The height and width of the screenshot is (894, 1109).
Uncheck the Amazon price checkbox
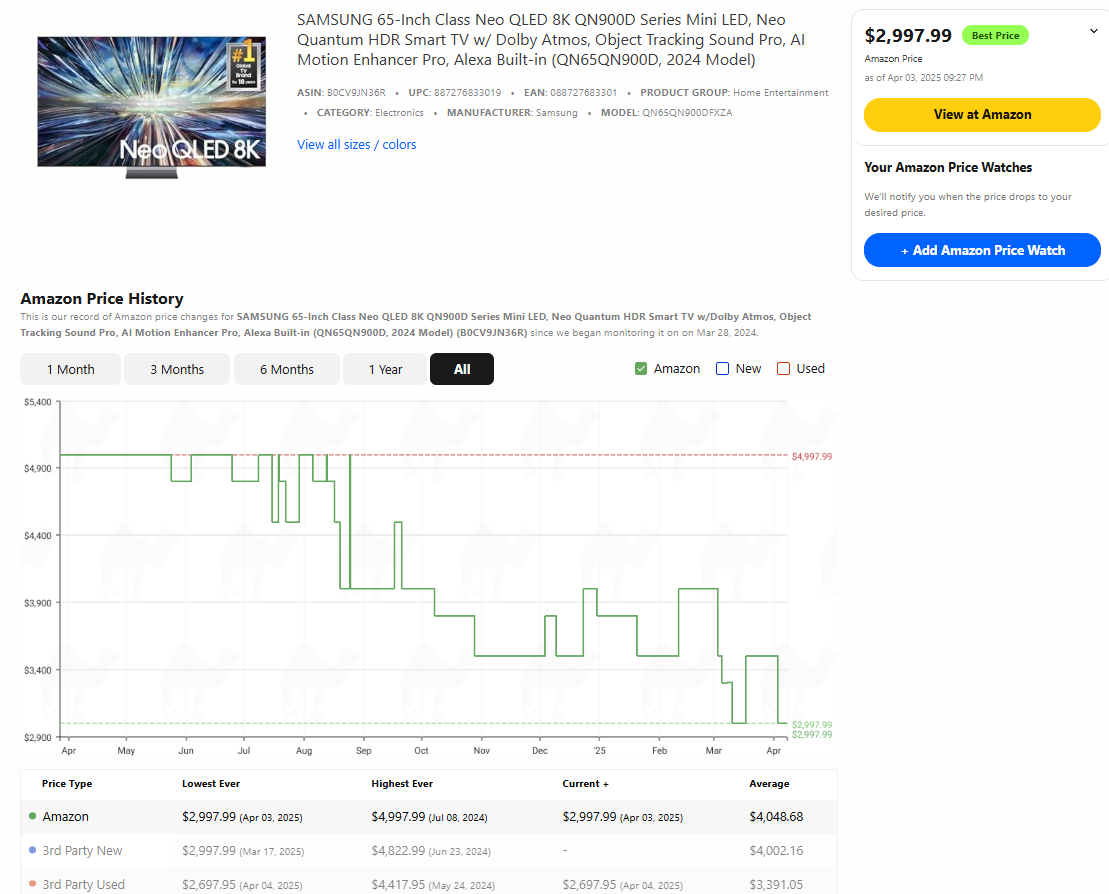641,368
